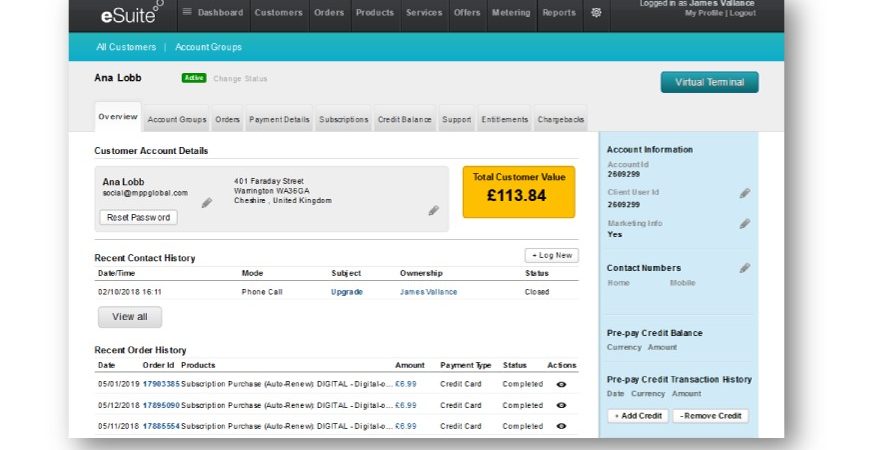This screenshot has height=450, width=874.
Task: Click the pencil icon beside Ana Lobb's email
Action: pyautogui.click(x=207, y=203)
